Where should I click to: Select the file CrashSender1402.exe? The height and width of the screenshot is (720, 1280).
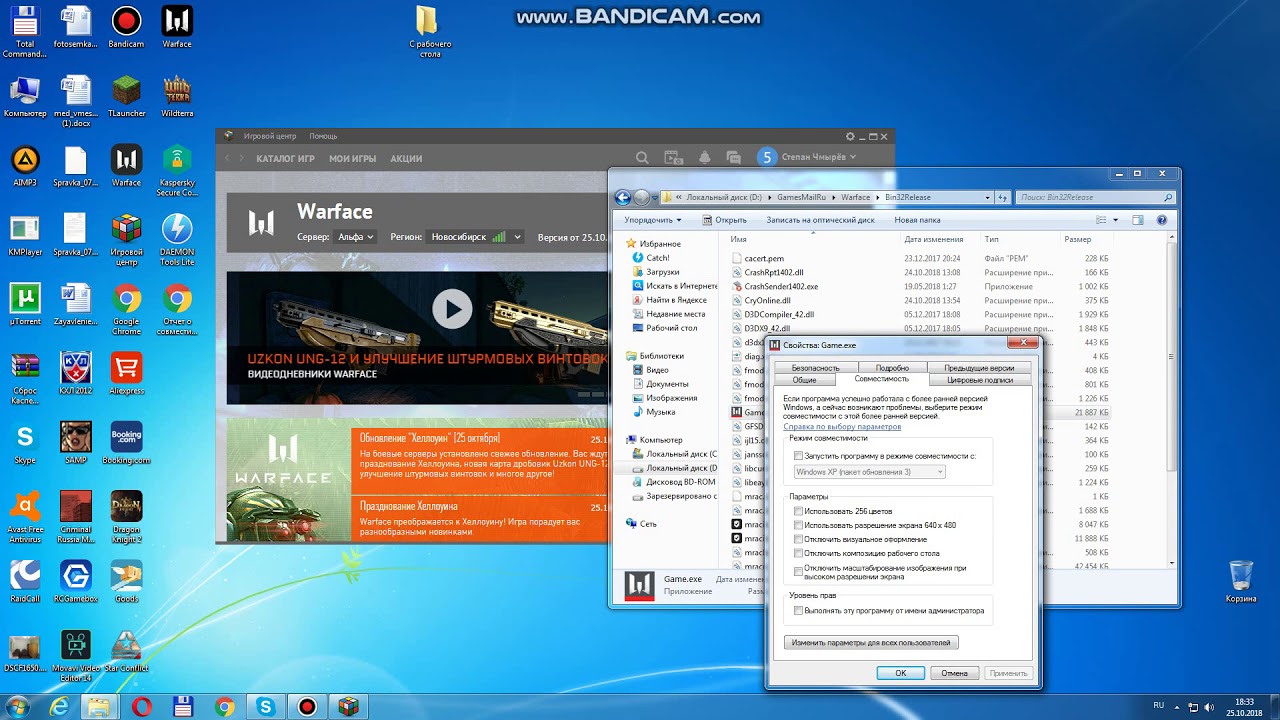[781, 286]
